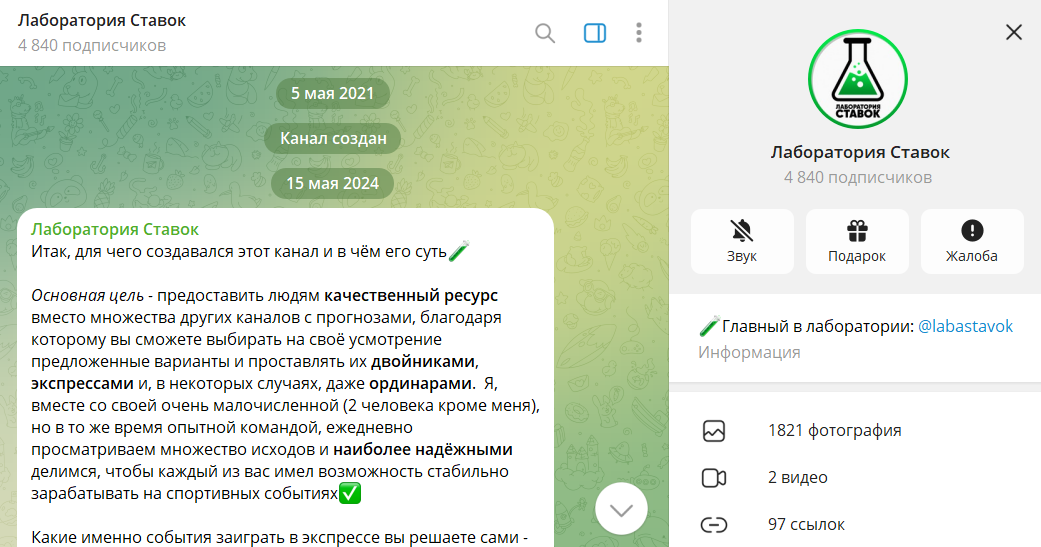This screenshot has width=1041, height=547.
Task: Click the 5 мая 2021 date badge
Action: 332,94
